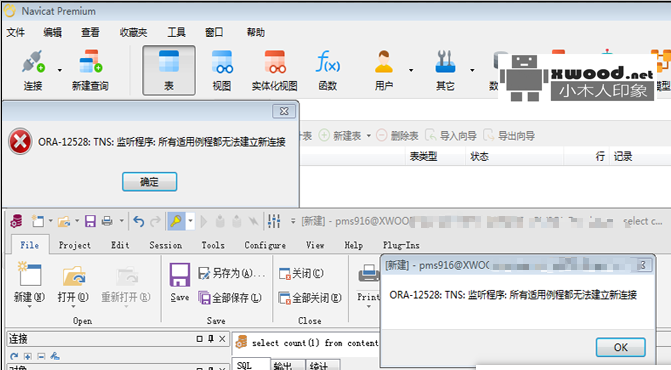The height and width of the screenshot is (370, 671).
Task: Expand the Logon key dropdown arrow
Action: [x=190, y=221]
